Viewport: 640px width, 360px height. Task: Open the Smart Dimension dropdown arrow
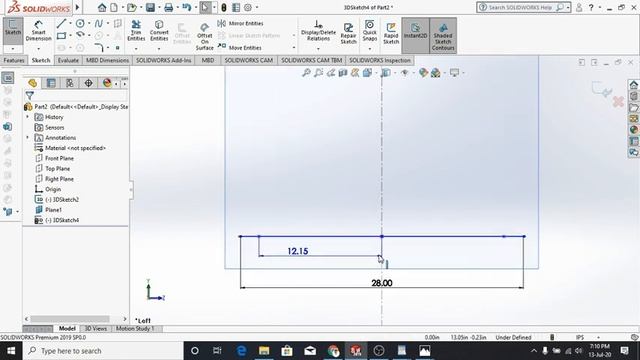tap(38, 49)
